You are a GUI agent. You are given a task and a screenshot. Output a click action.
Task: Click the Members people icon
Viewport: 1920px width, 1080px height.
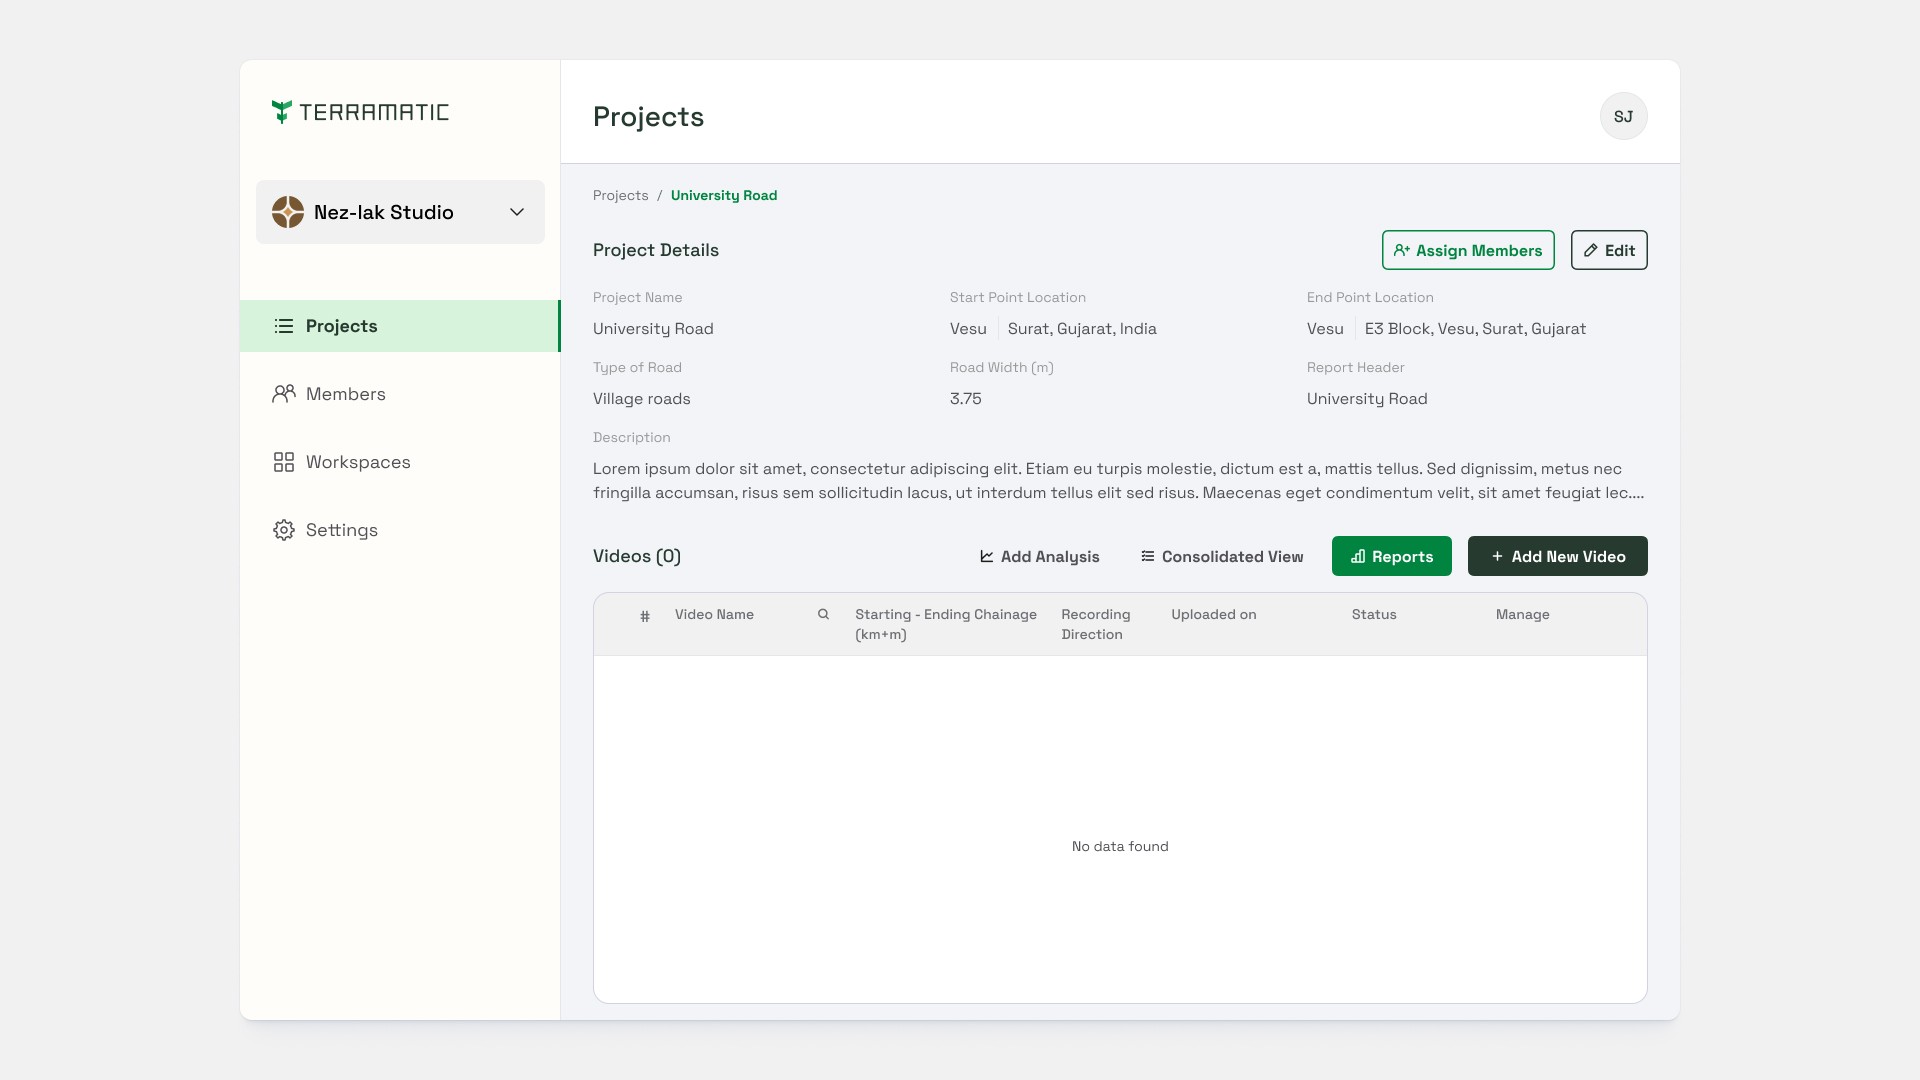point(284,394)
